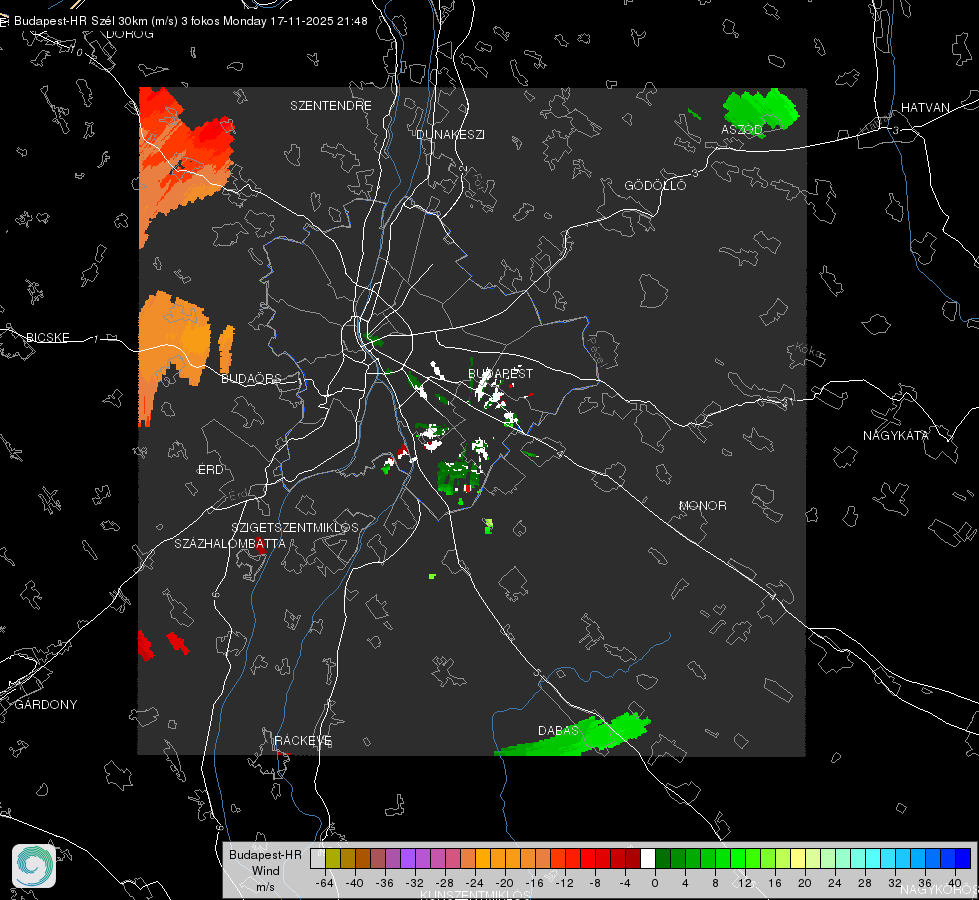This screenshot has width=979, height=900.
Task: Click the swirl weather service logo
Action: [34, 866]
